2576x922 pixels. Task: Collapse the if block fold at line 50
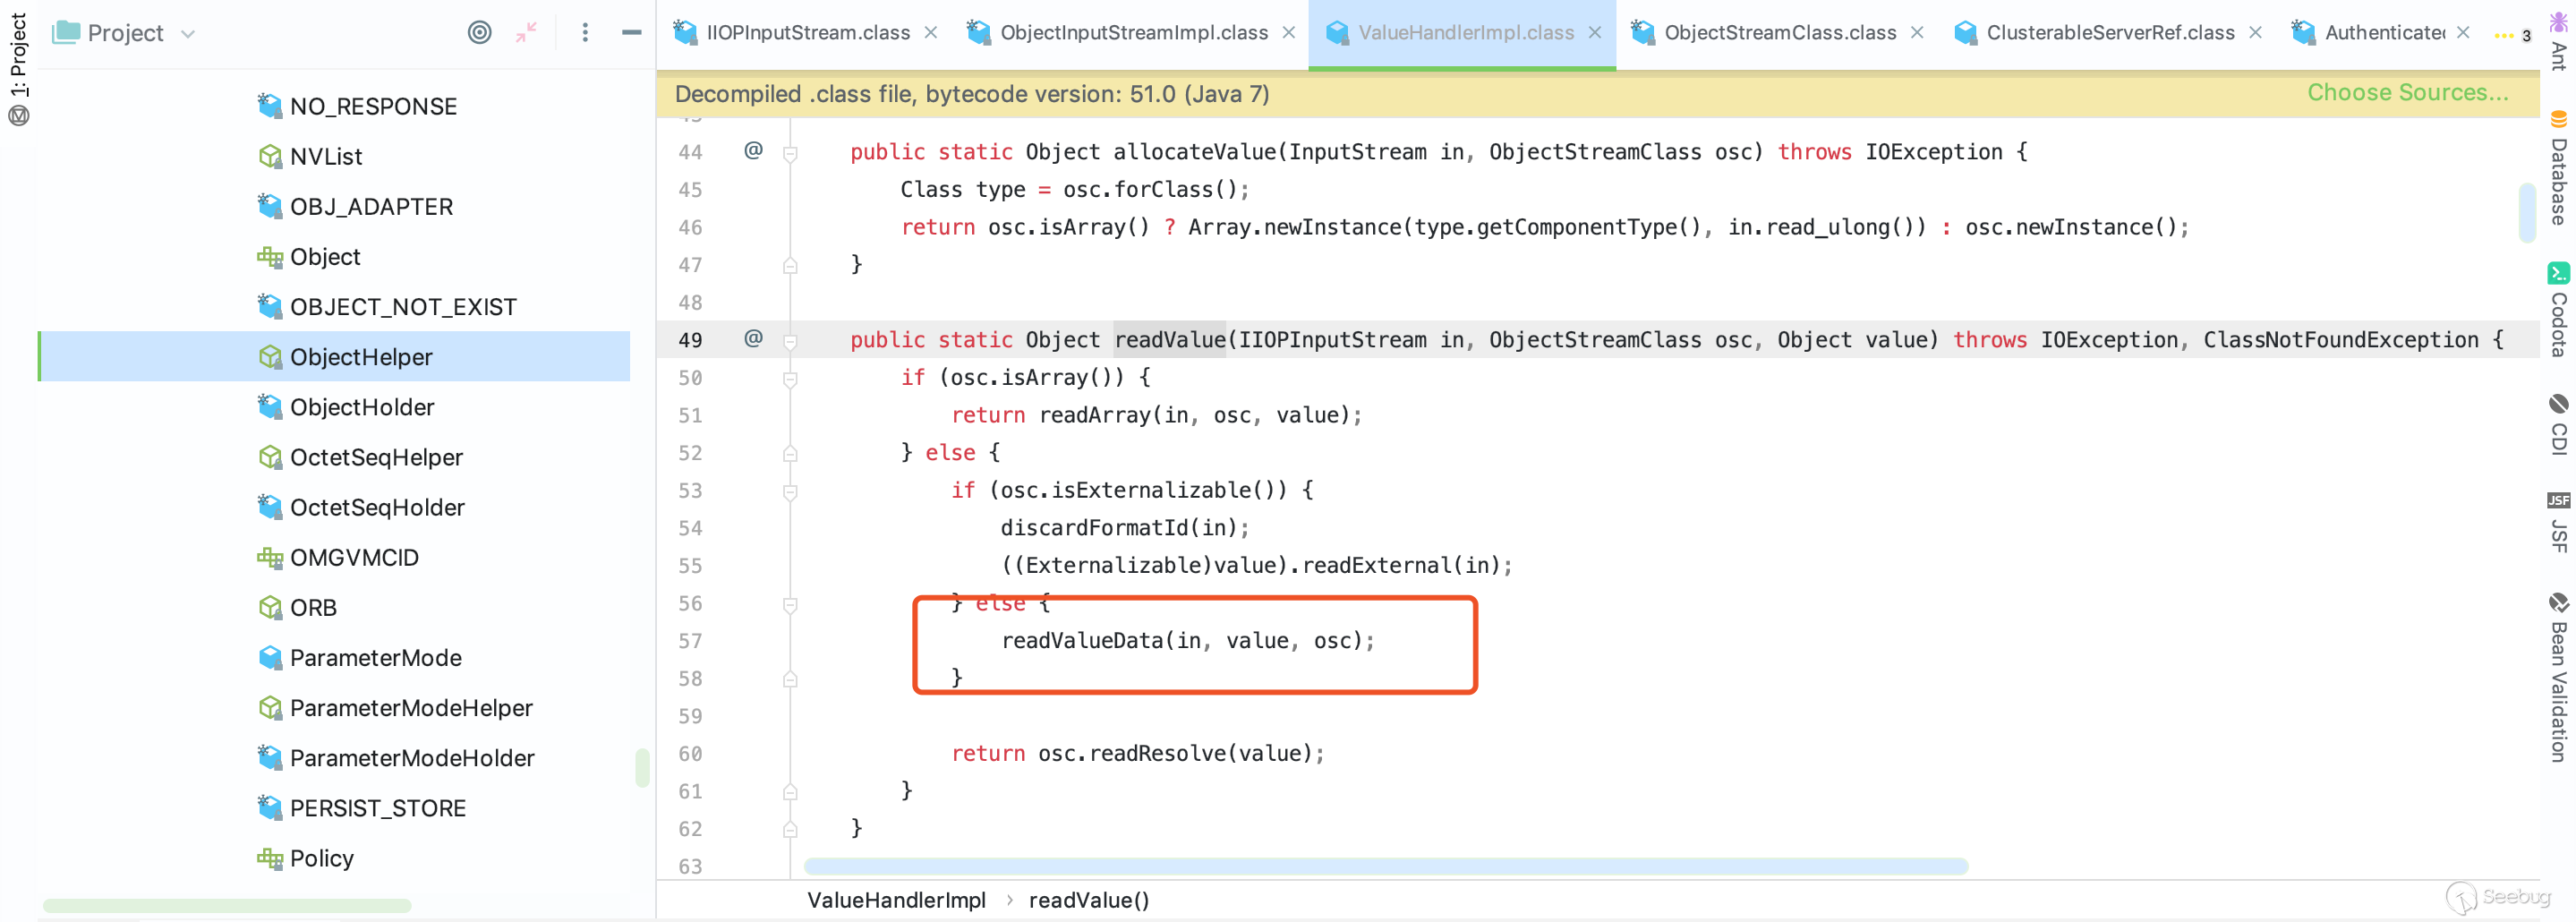pos(790,379)
